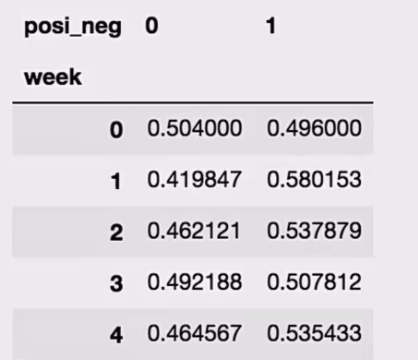Click column header 1 under posi_neg
Image resolution: width=418 pixels, height=360 pixels.
271,26
